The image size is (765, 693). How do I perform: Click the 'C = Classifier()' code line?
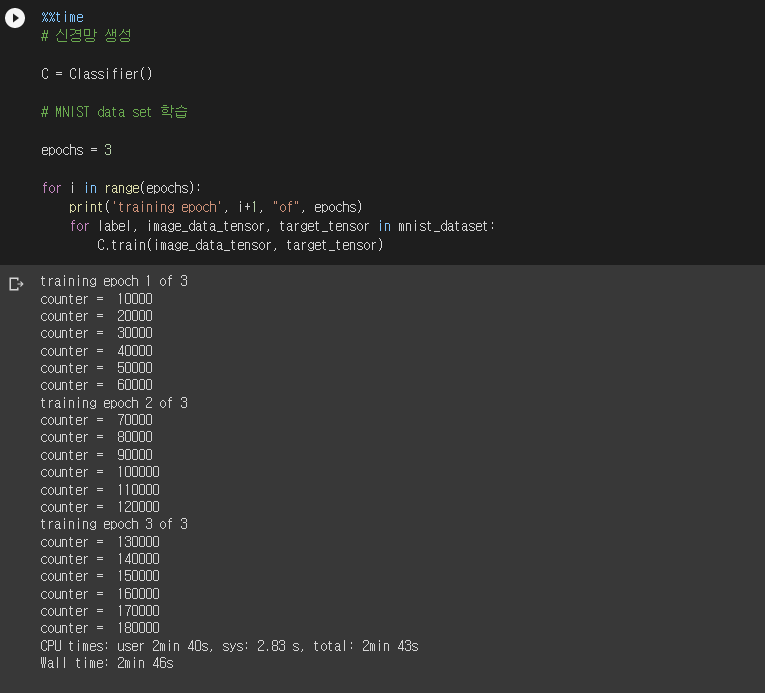pos(97,74)
